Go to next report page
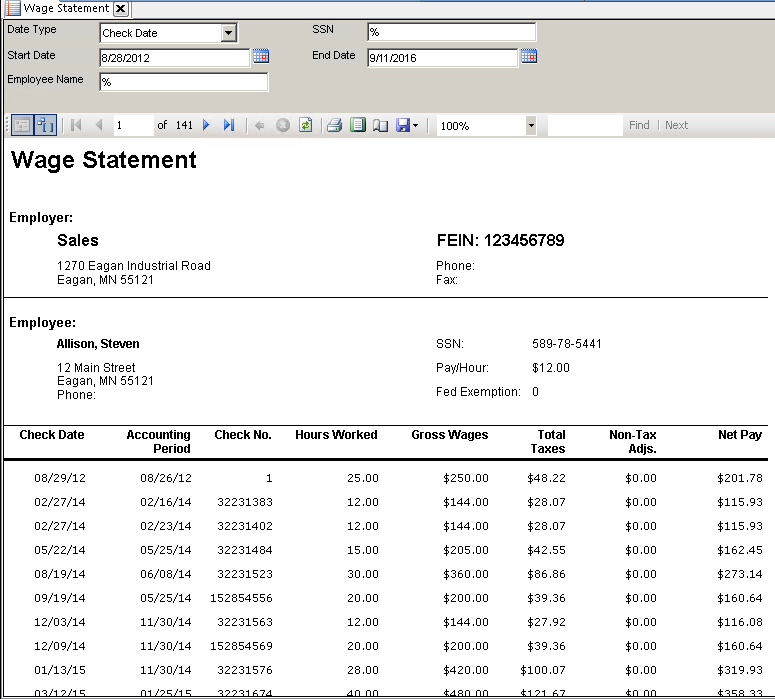 [206, 125]
